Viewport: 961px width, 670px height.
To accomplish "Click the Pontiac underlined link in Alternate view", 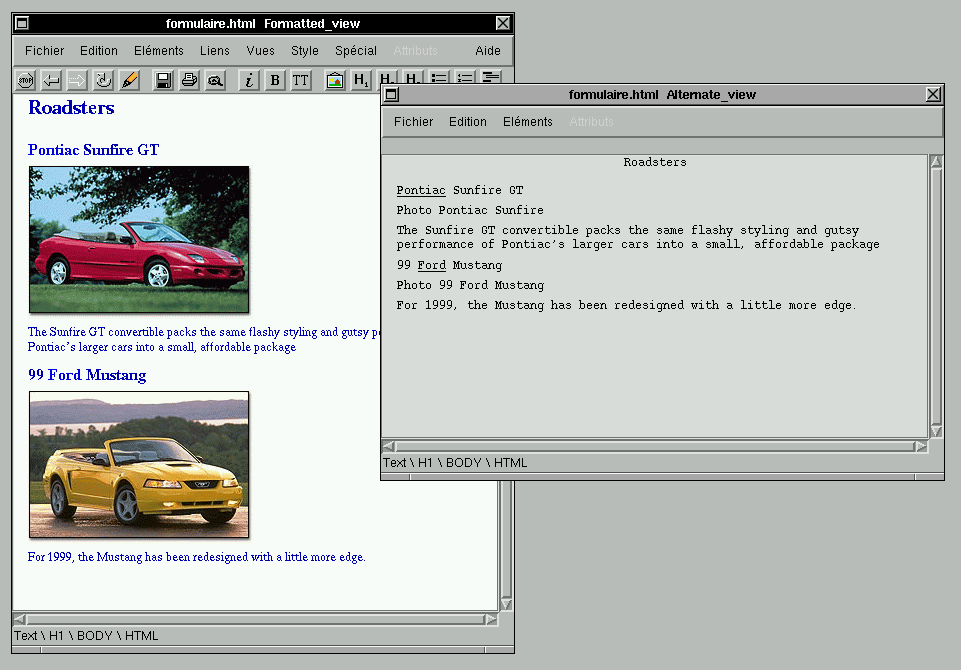I will pyautogui.click(x=421, y=190).
